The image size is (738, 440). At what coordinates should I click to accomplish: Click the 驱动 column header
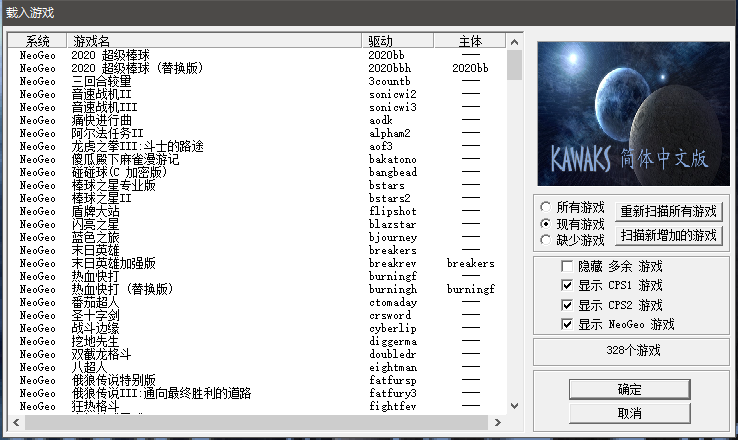(398, 41)
